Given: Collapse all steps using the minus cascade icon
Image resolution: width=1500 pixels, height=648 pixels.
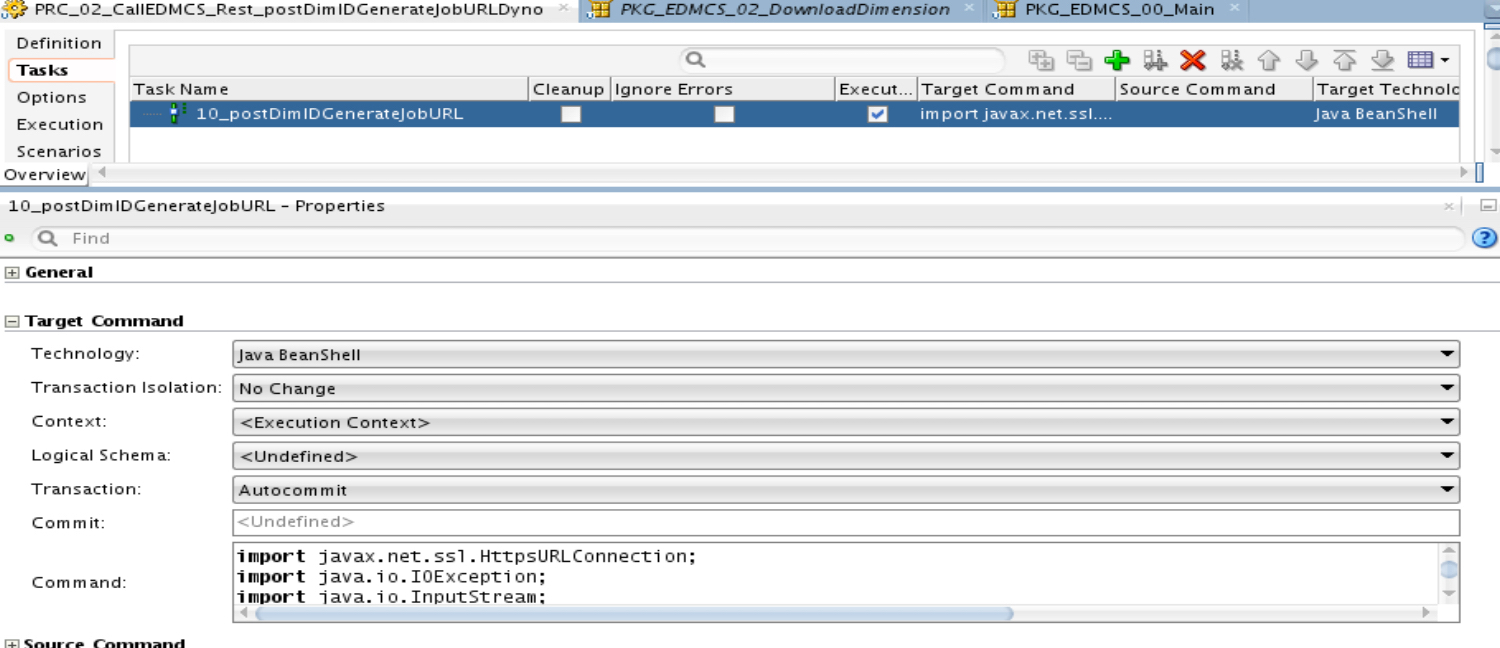Looking at the screenshot, I should click(1079, 60).
